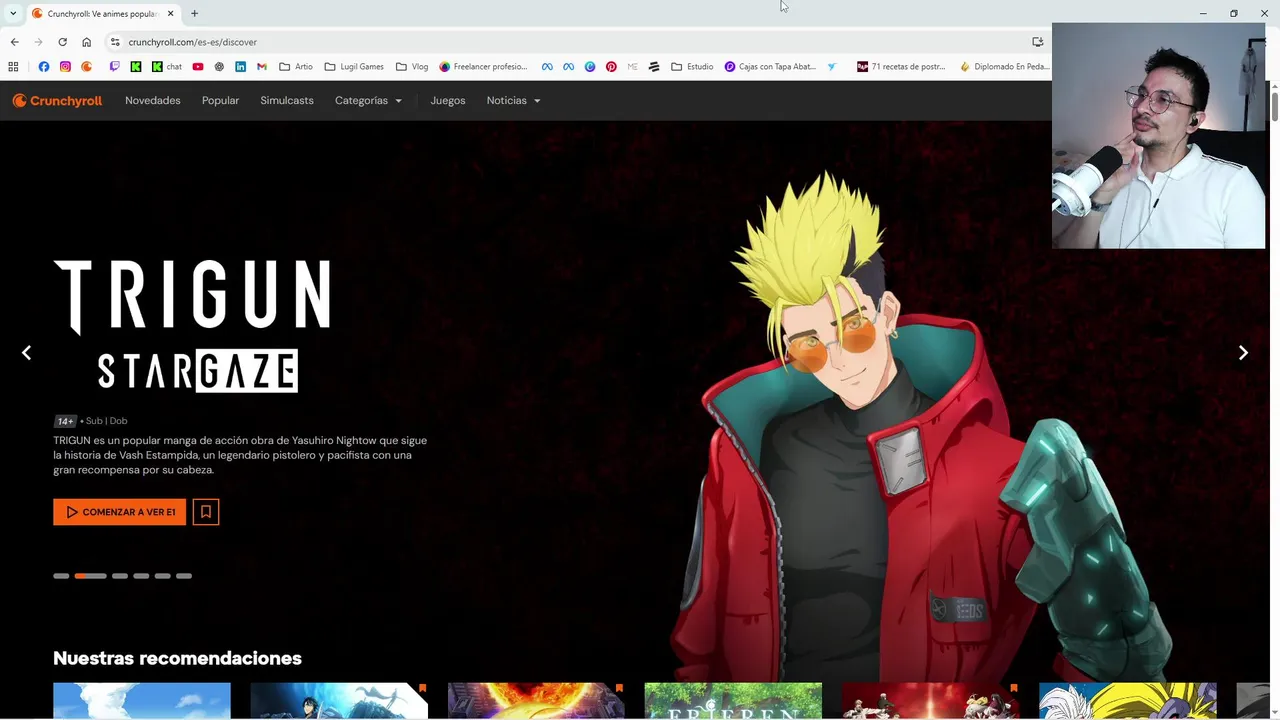This screenshot has height=720, width=1280.
Task: Open the 71 recetas de postr... bookmark
Action: pos(901,67)
